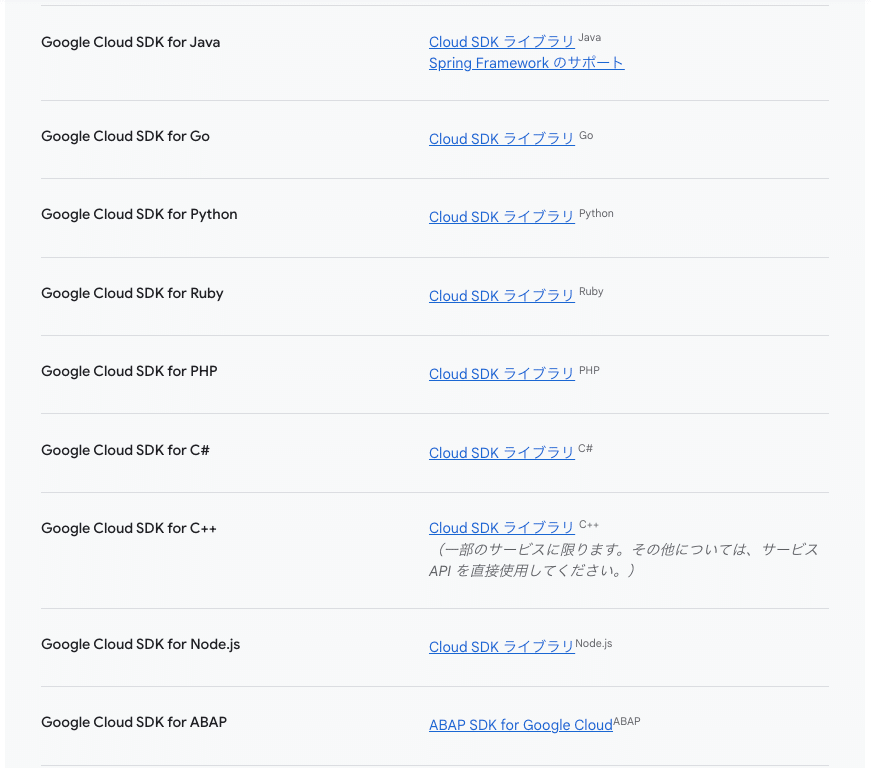
Task: Open the Cloud SDK ライブラリ link for C++
Action: [502, 528]
